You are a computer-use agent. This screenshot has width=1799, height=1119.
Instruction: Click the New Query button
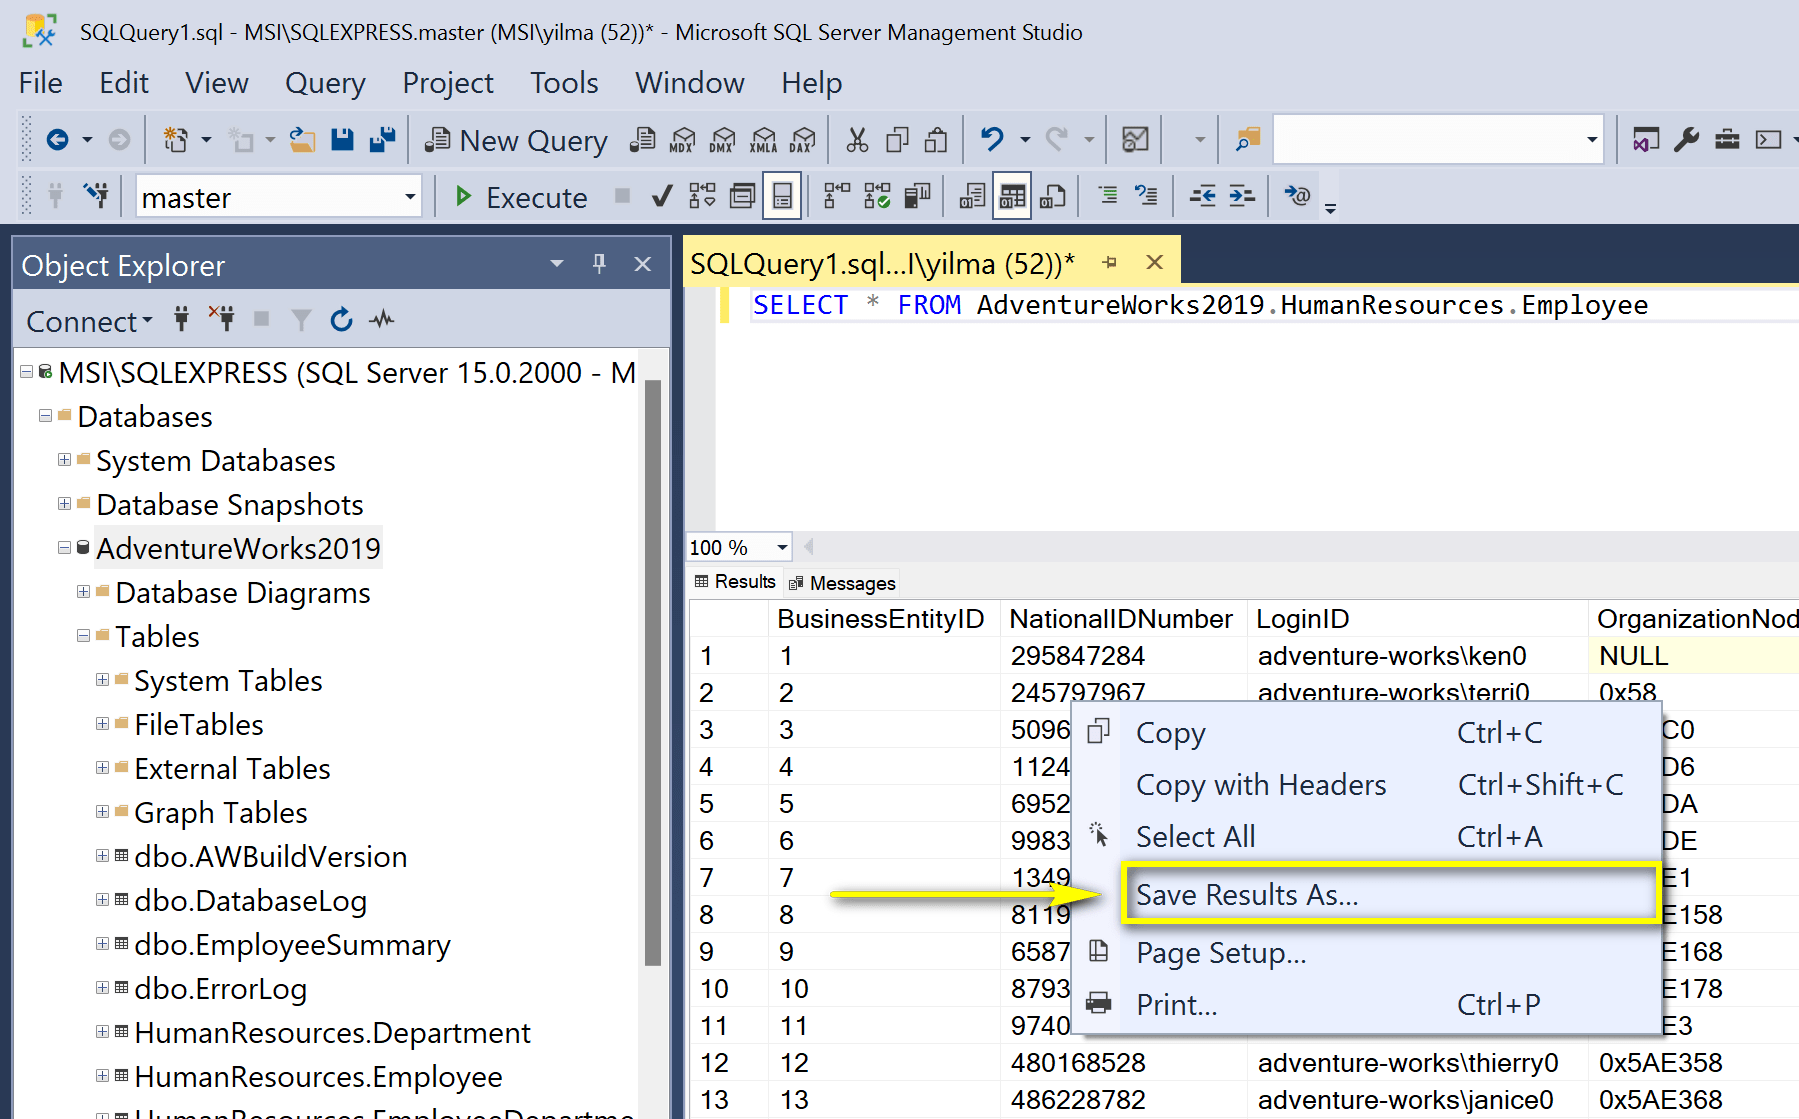(x=516, y=141)
